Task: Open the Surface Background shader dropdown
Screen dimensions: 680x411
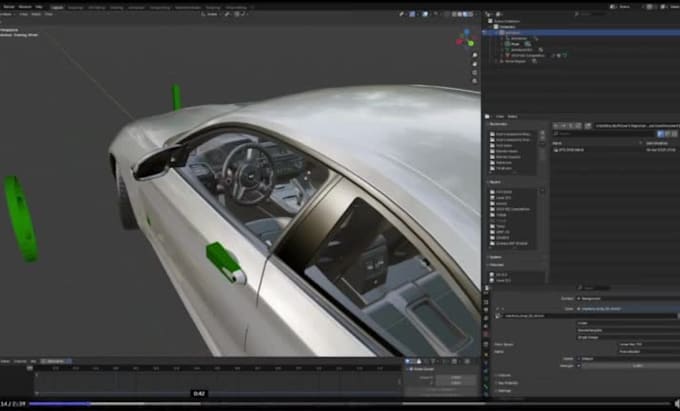Action: (628, 299)
